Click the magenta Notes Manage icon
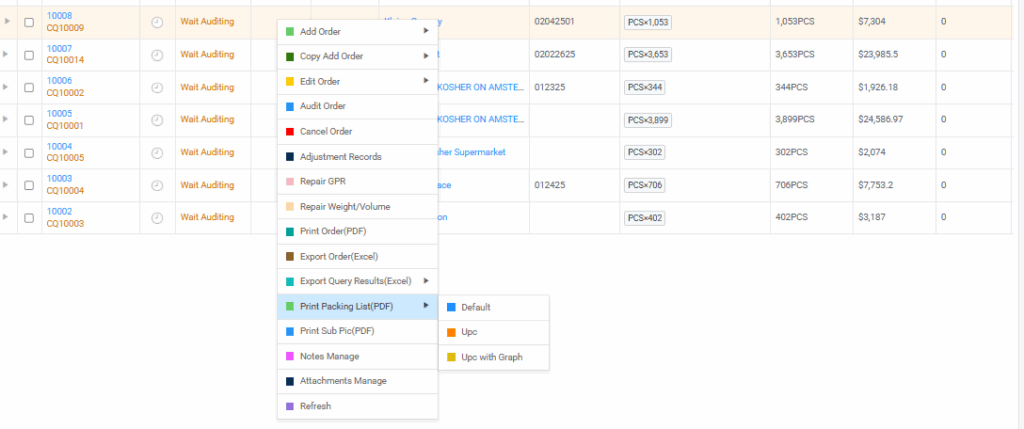This screenshot has width=1024, height=429. 290,356
